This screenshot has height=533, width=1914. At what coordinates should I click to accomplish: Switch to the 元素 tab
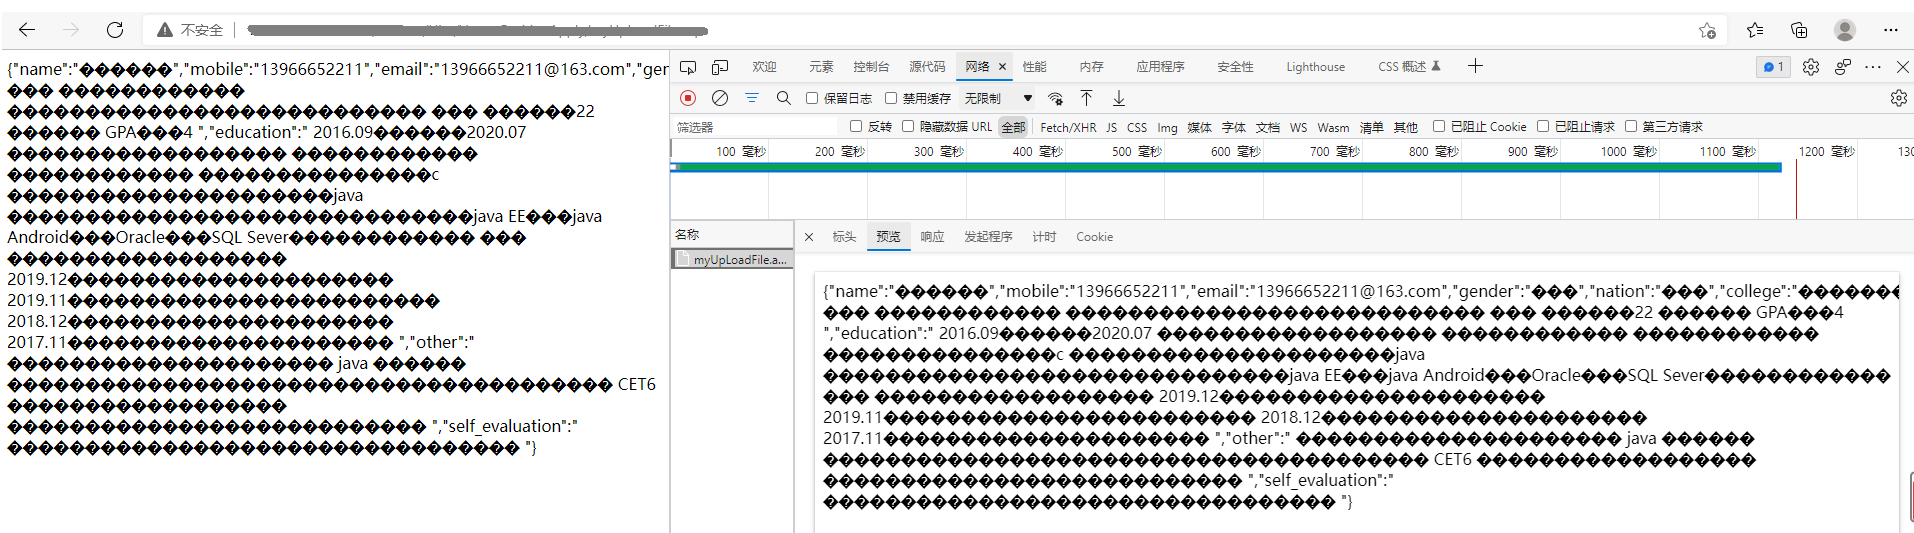[x=821, y=67]
